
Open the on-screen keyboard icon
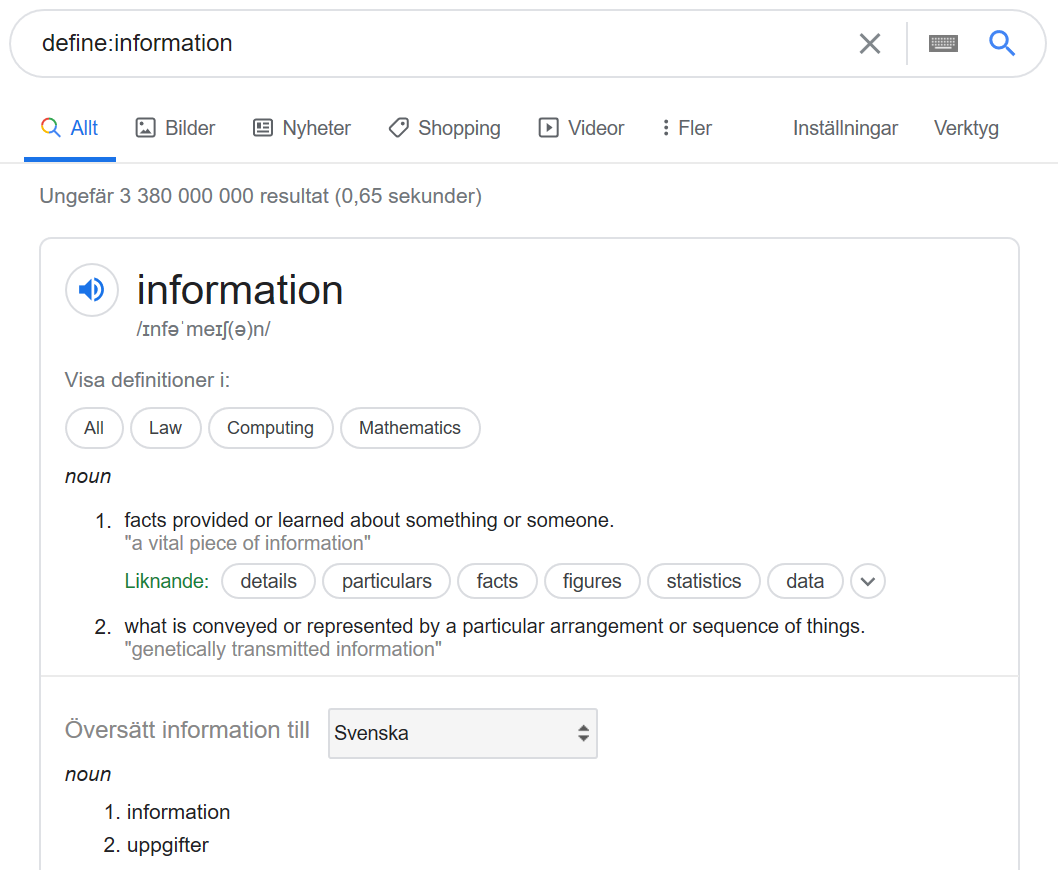pyautogui.click(x=943, y=44)
